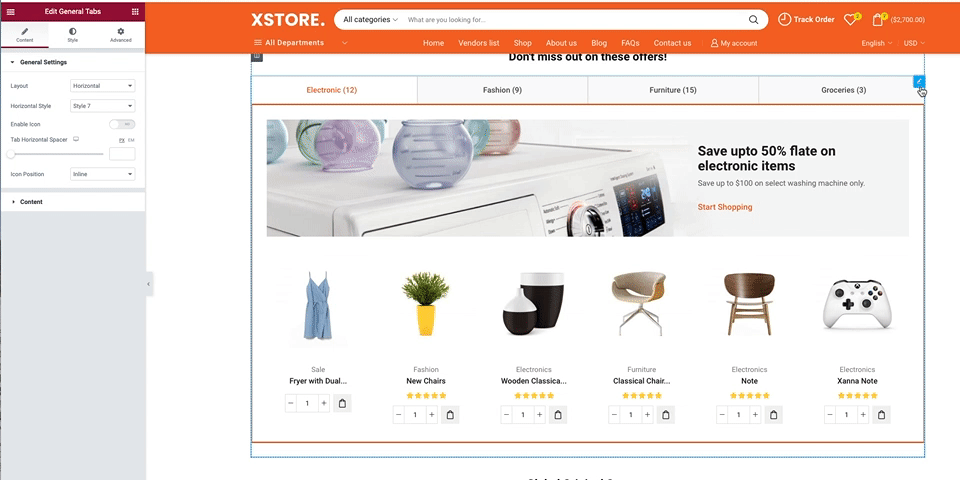960x480 pixels.
Task: Open the widgets grid panel icon
Action: [x=135, y=12]
